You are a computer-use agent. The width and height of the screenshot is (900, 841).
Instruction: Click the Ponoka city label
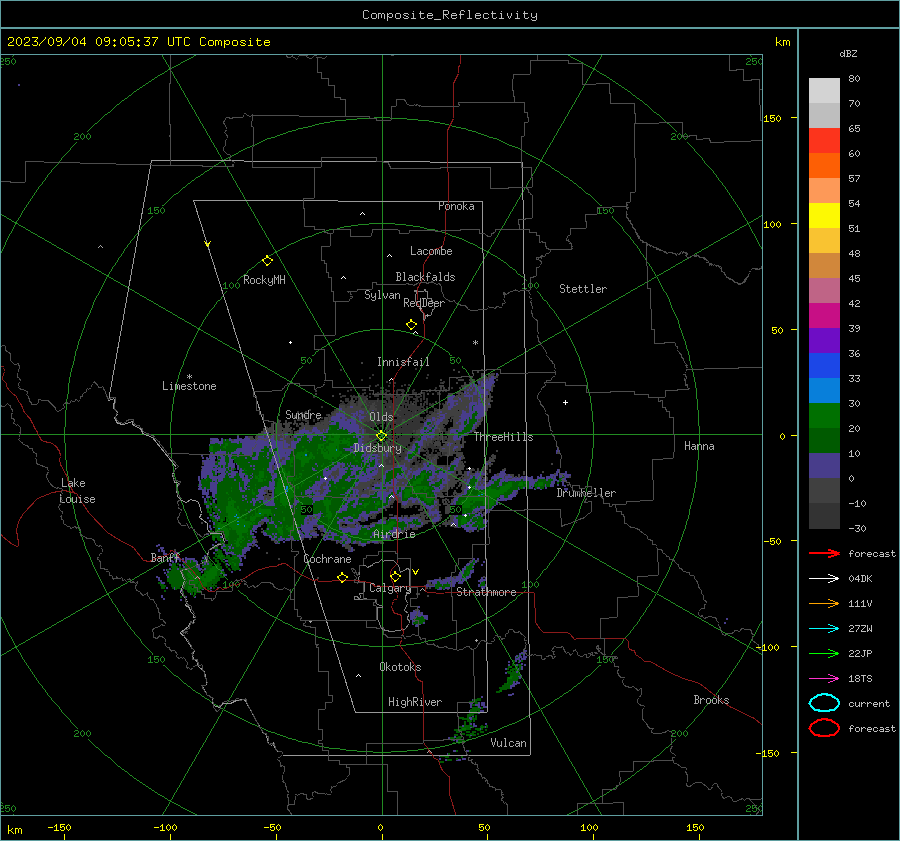456,206
